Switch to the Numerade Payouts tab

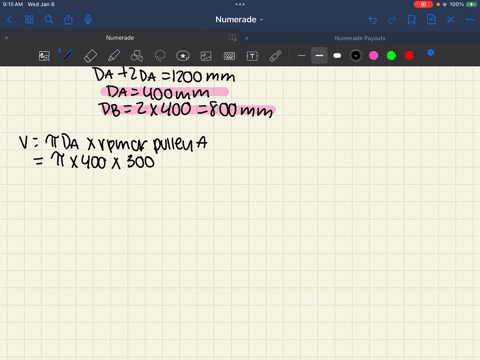point(360,38)
